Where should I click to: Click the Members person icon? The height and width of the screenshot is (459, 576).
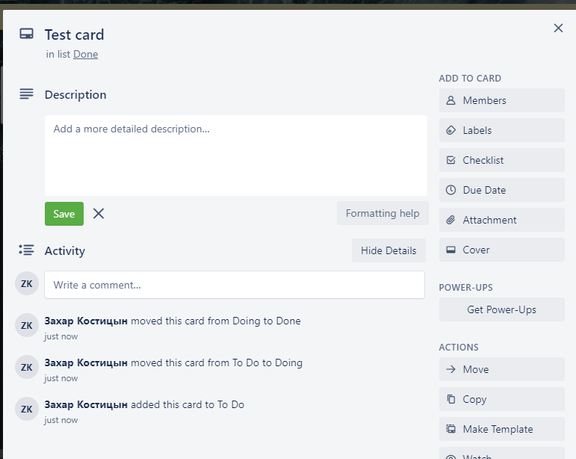pyautogui.click(x=451, y=100)
